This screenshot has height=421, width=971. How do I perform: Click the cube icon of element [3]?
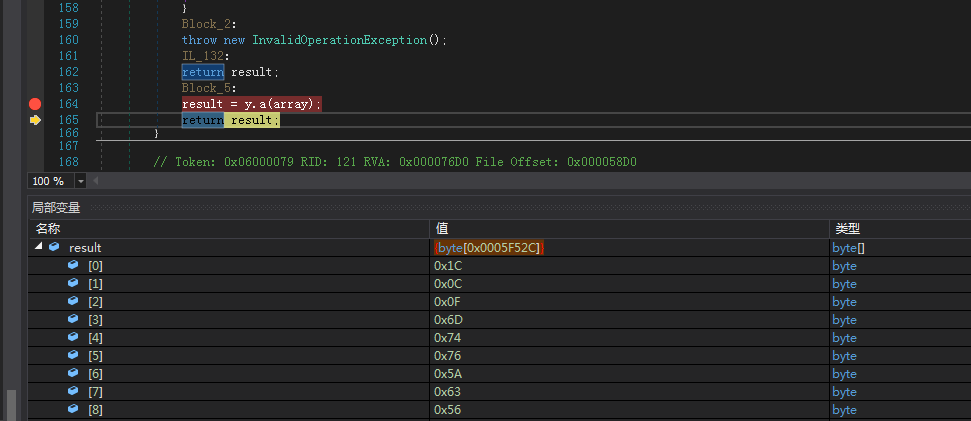pos(74,318)
